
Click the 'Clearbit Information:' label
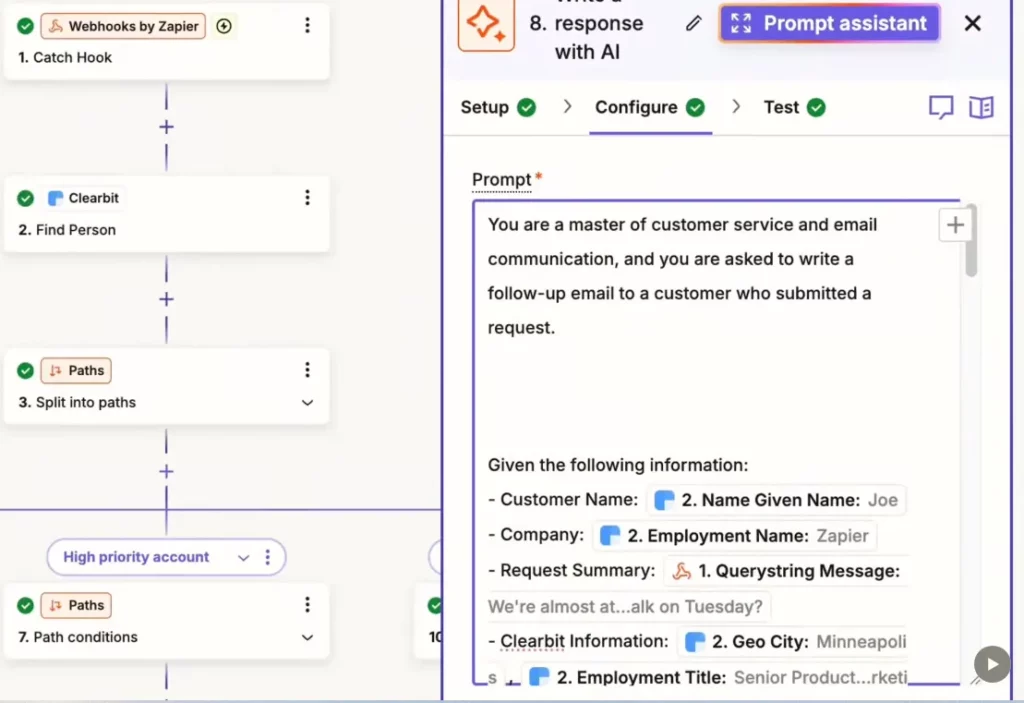[578, 641]
